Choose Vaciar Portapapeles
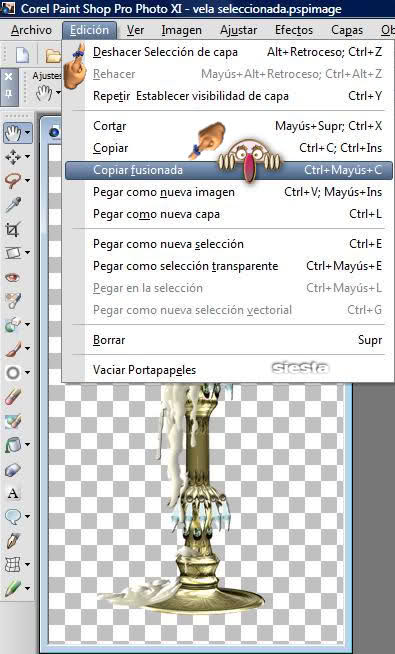 (x=229, y=370)
